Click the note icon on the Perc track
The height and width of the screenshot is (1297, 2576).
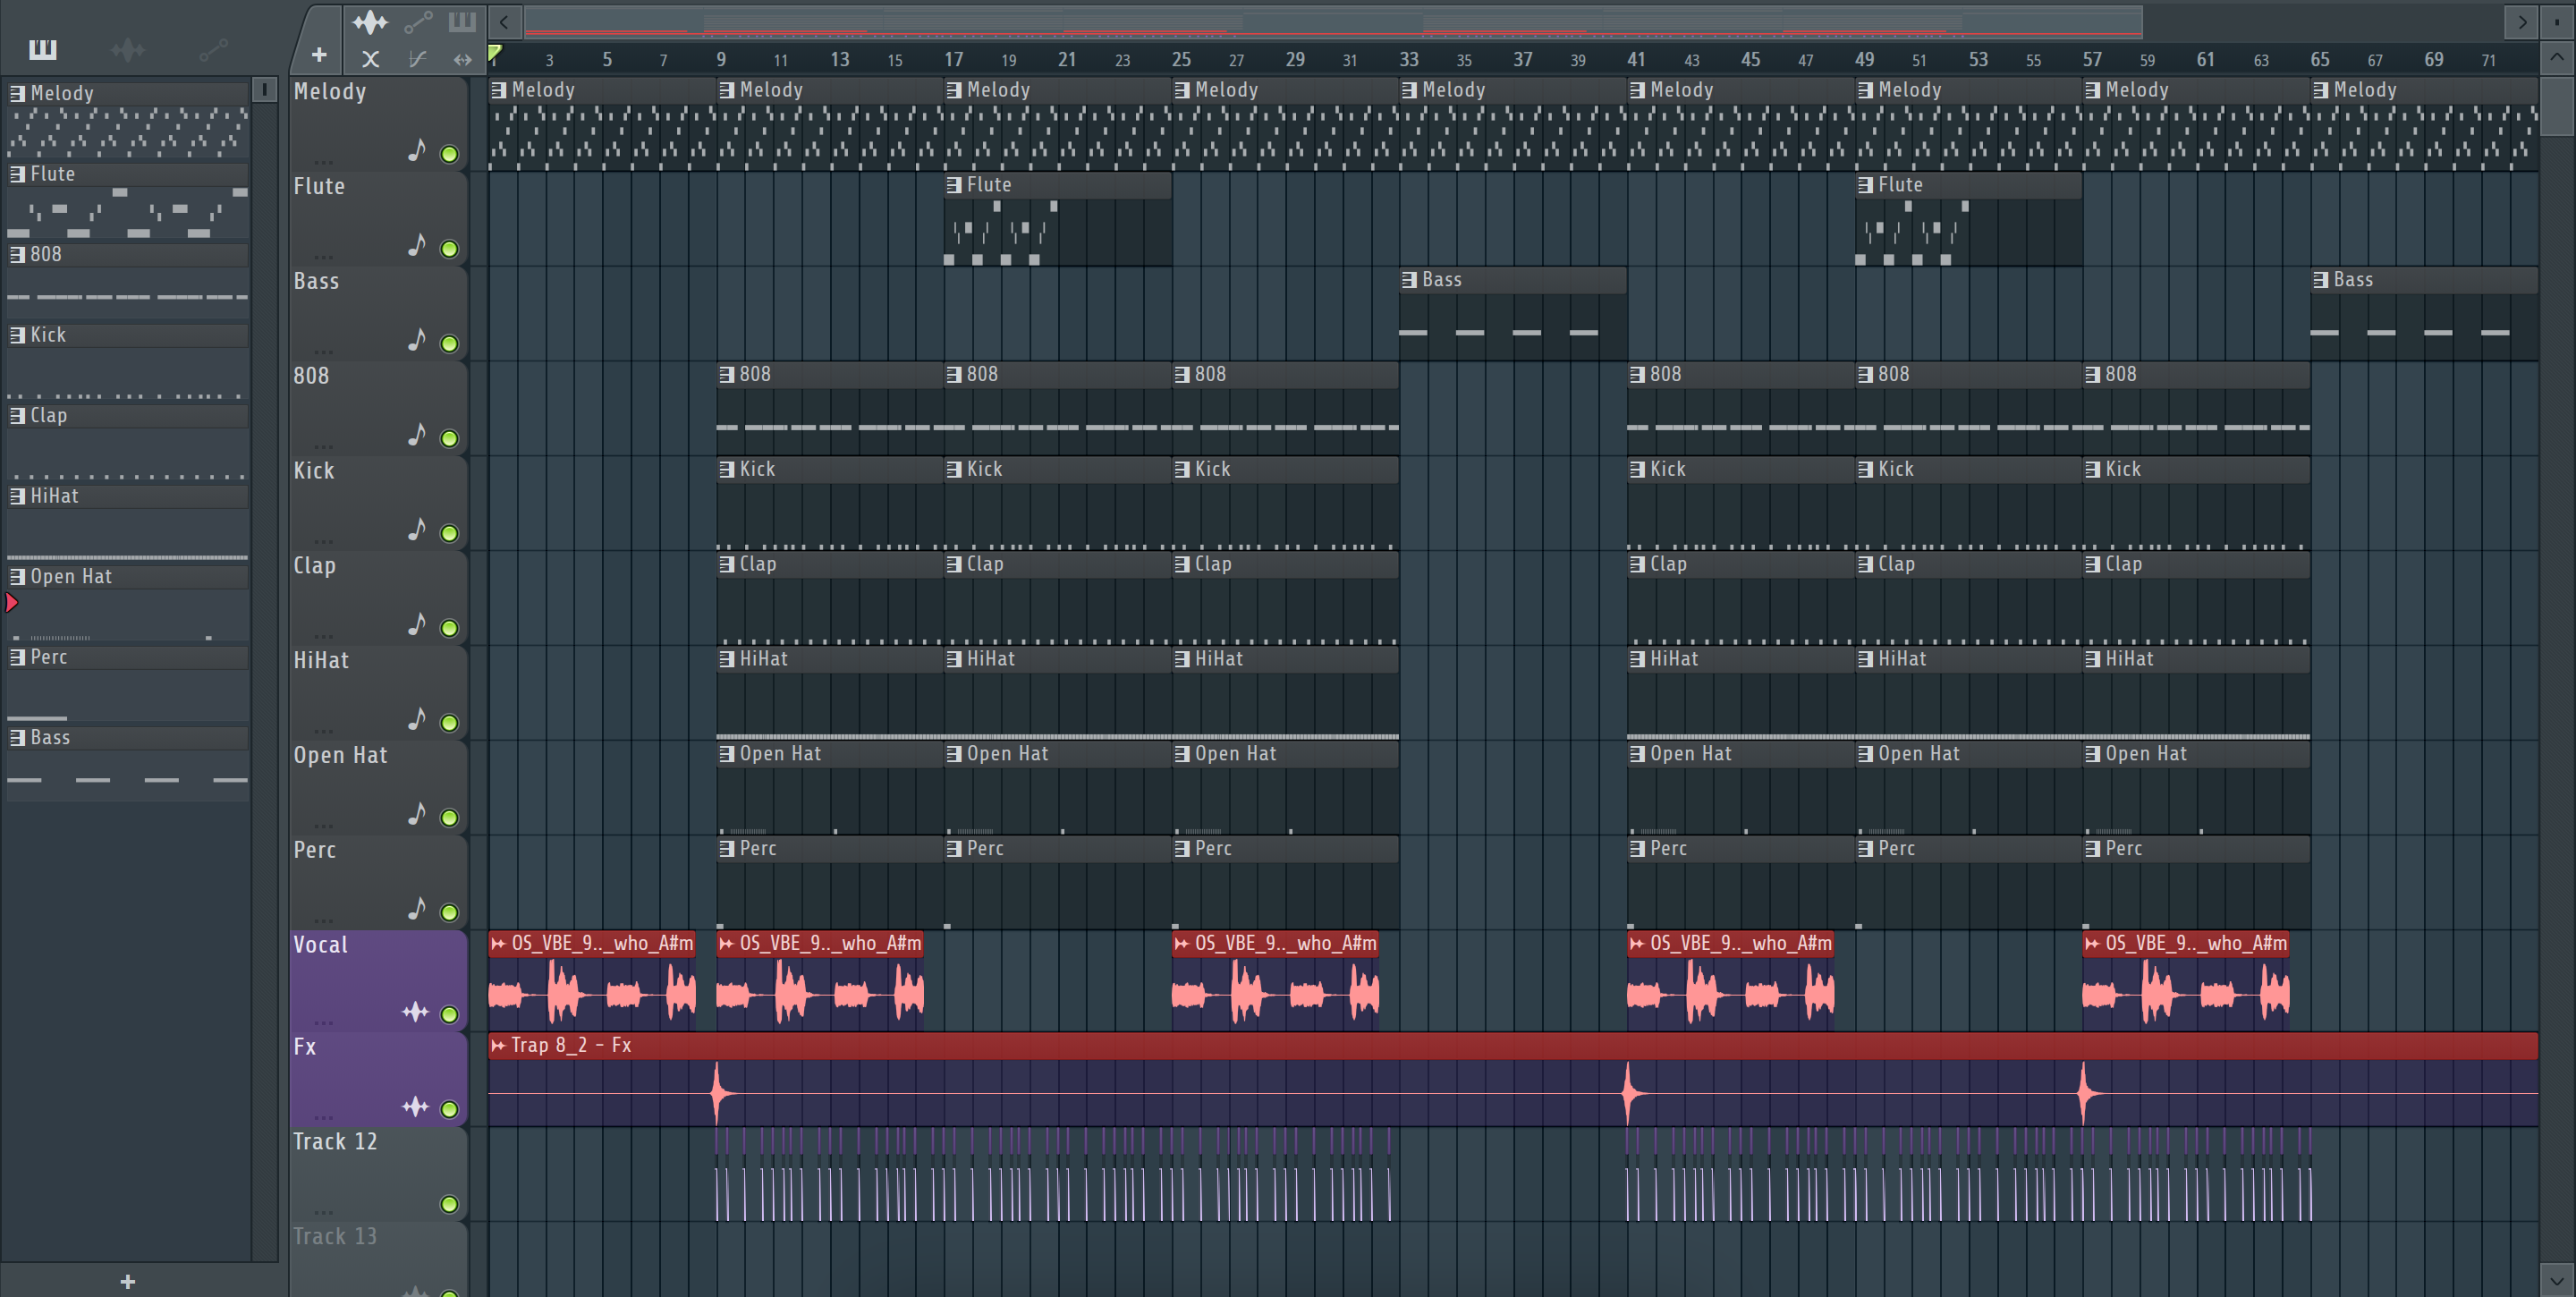[417, 908]
